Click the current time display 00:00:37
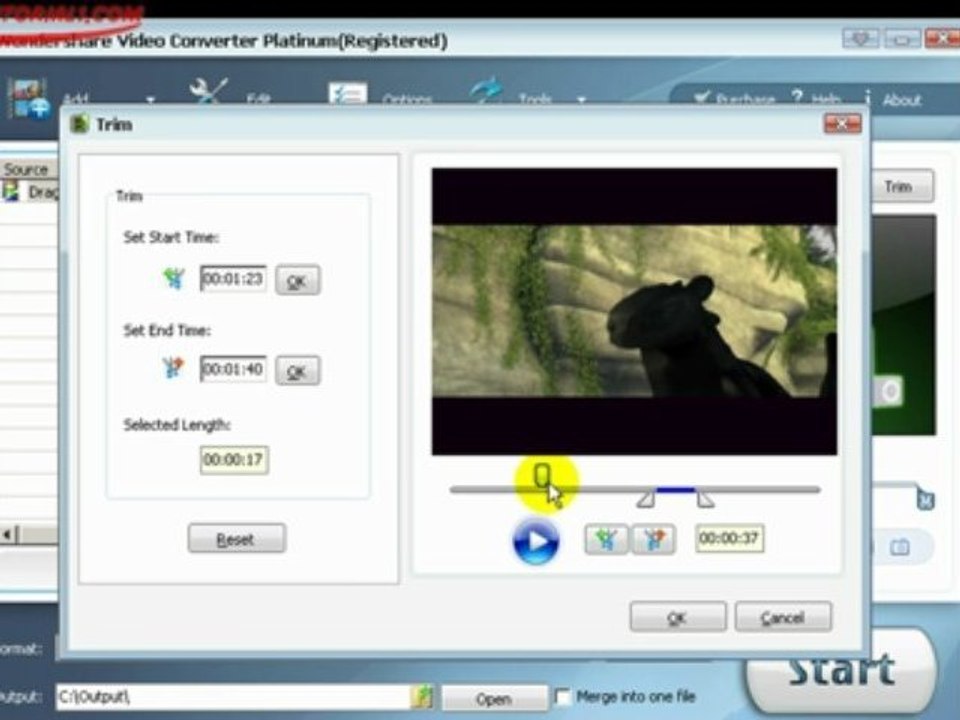 pos(729,538)
